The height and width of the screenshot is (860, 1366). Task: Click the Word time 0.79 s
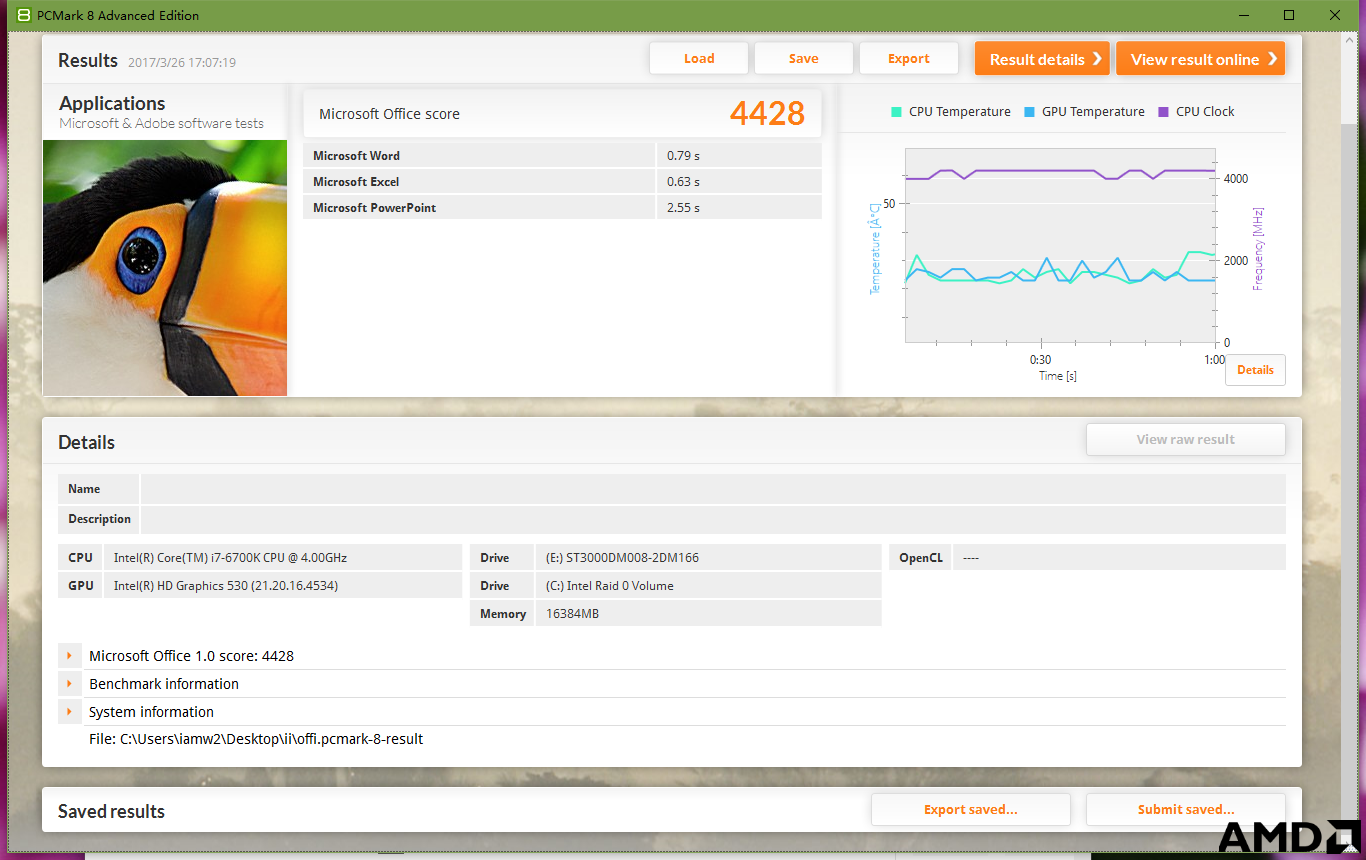(x=683, y=155)
